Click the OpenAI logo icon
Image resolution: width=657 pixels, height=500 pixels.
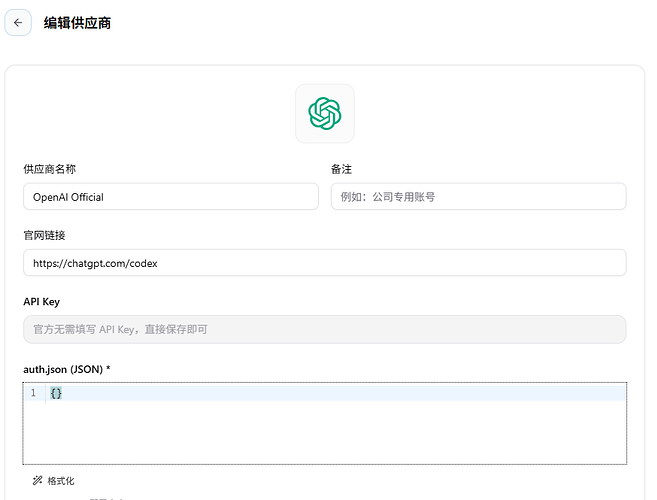point(325,114)
